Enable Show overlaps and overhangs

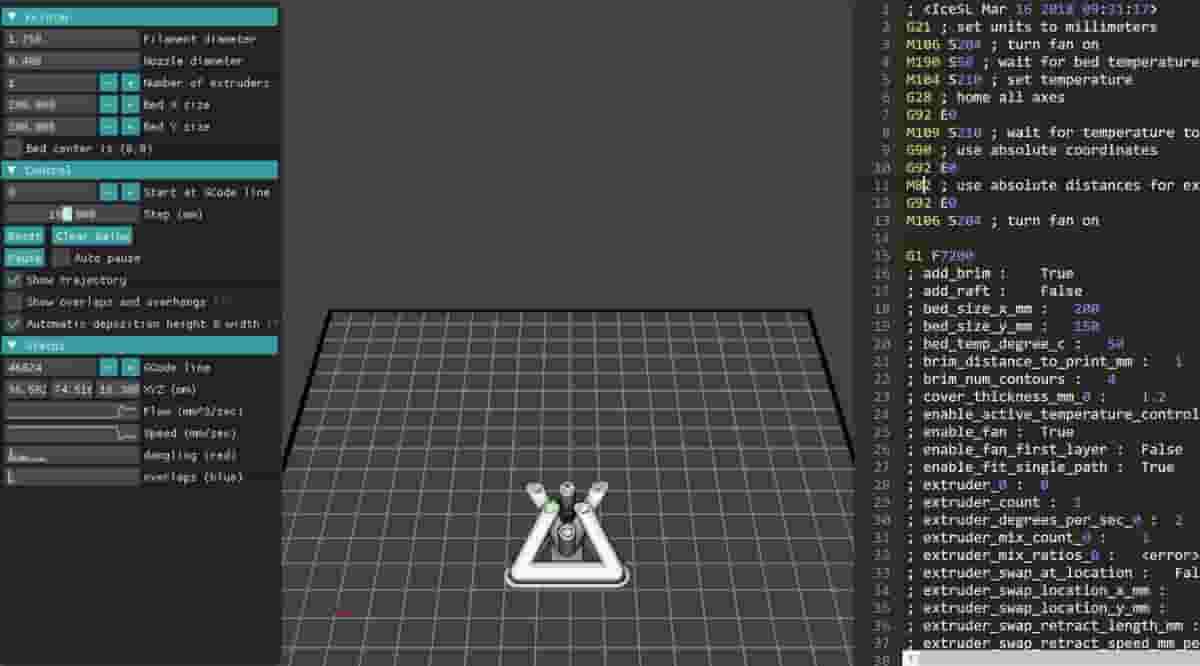[13, 302]
